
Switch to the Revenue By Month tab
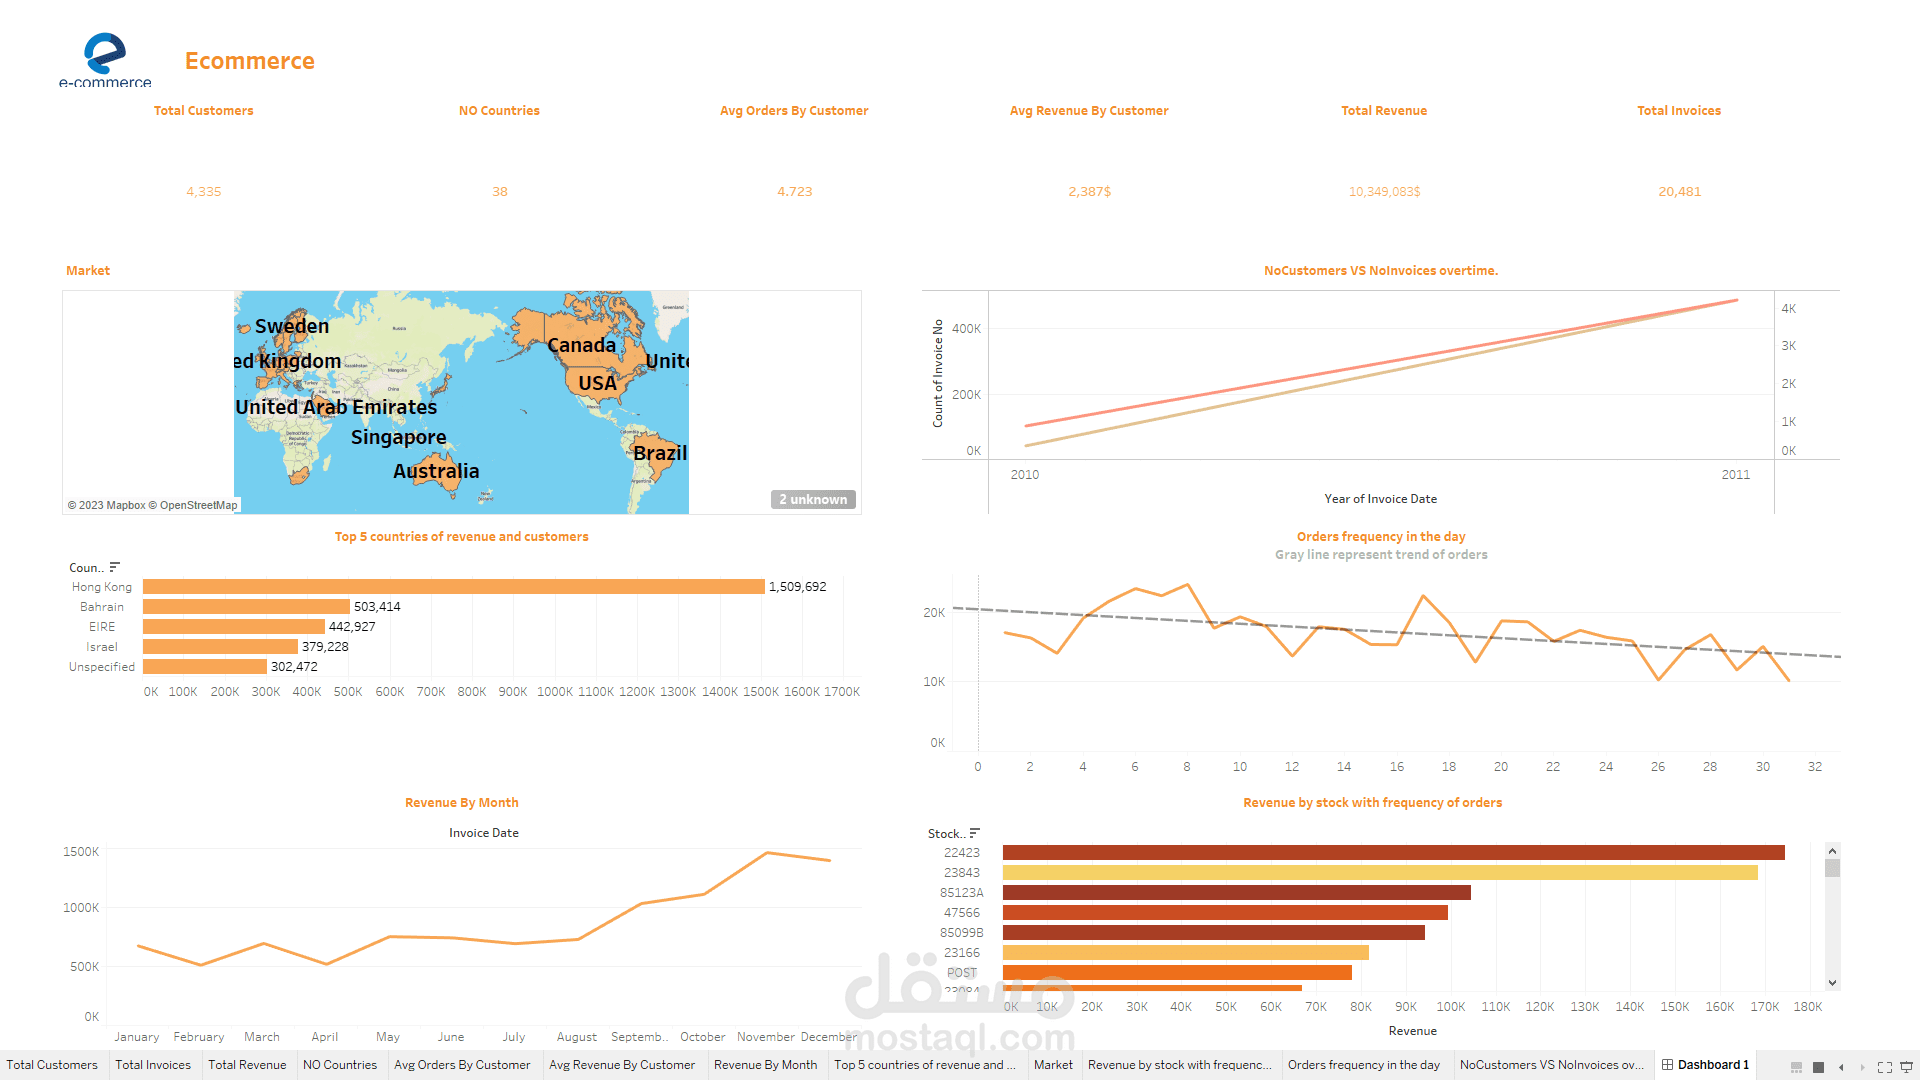pos(765,1065)
